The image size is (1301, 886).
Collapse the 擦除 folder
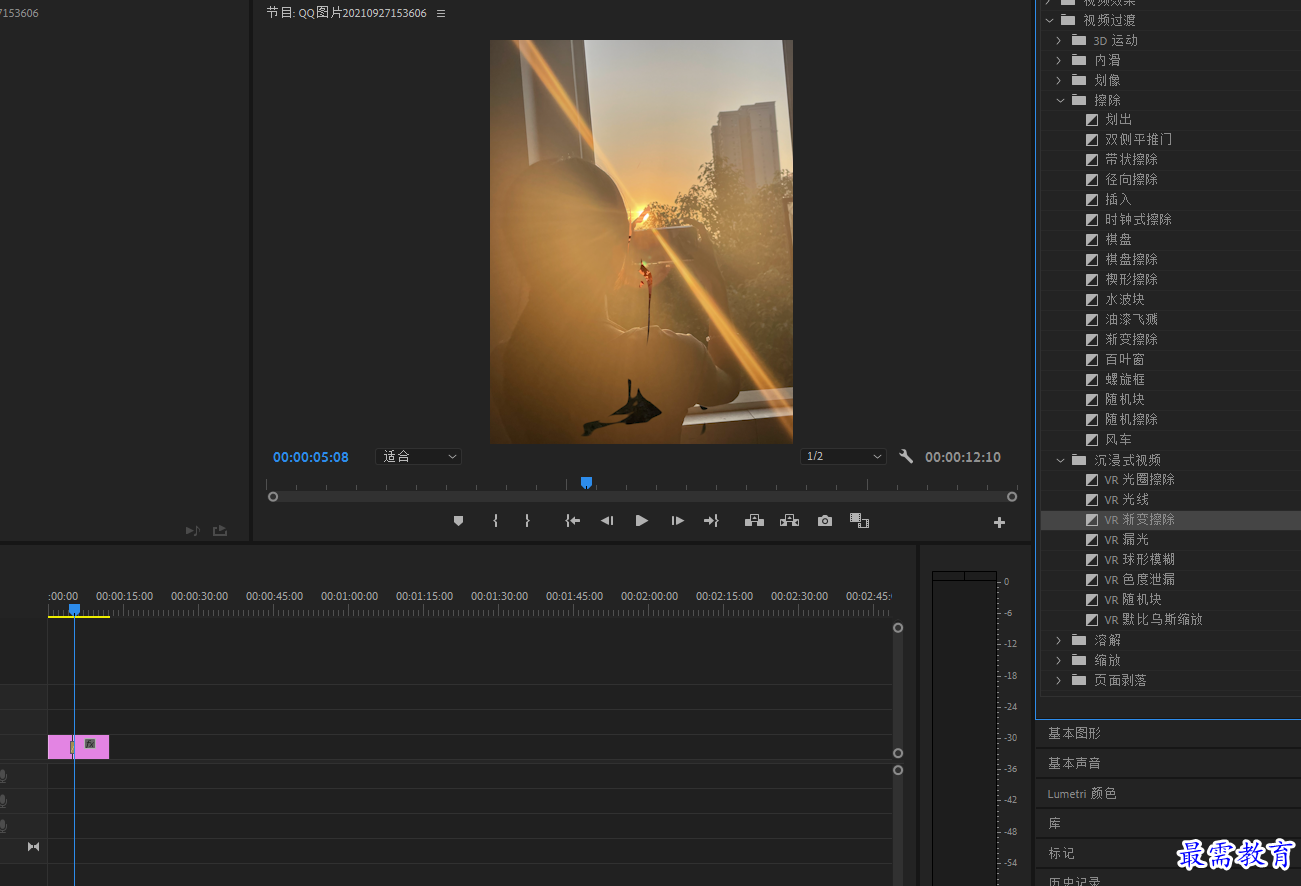(1060, 100)
